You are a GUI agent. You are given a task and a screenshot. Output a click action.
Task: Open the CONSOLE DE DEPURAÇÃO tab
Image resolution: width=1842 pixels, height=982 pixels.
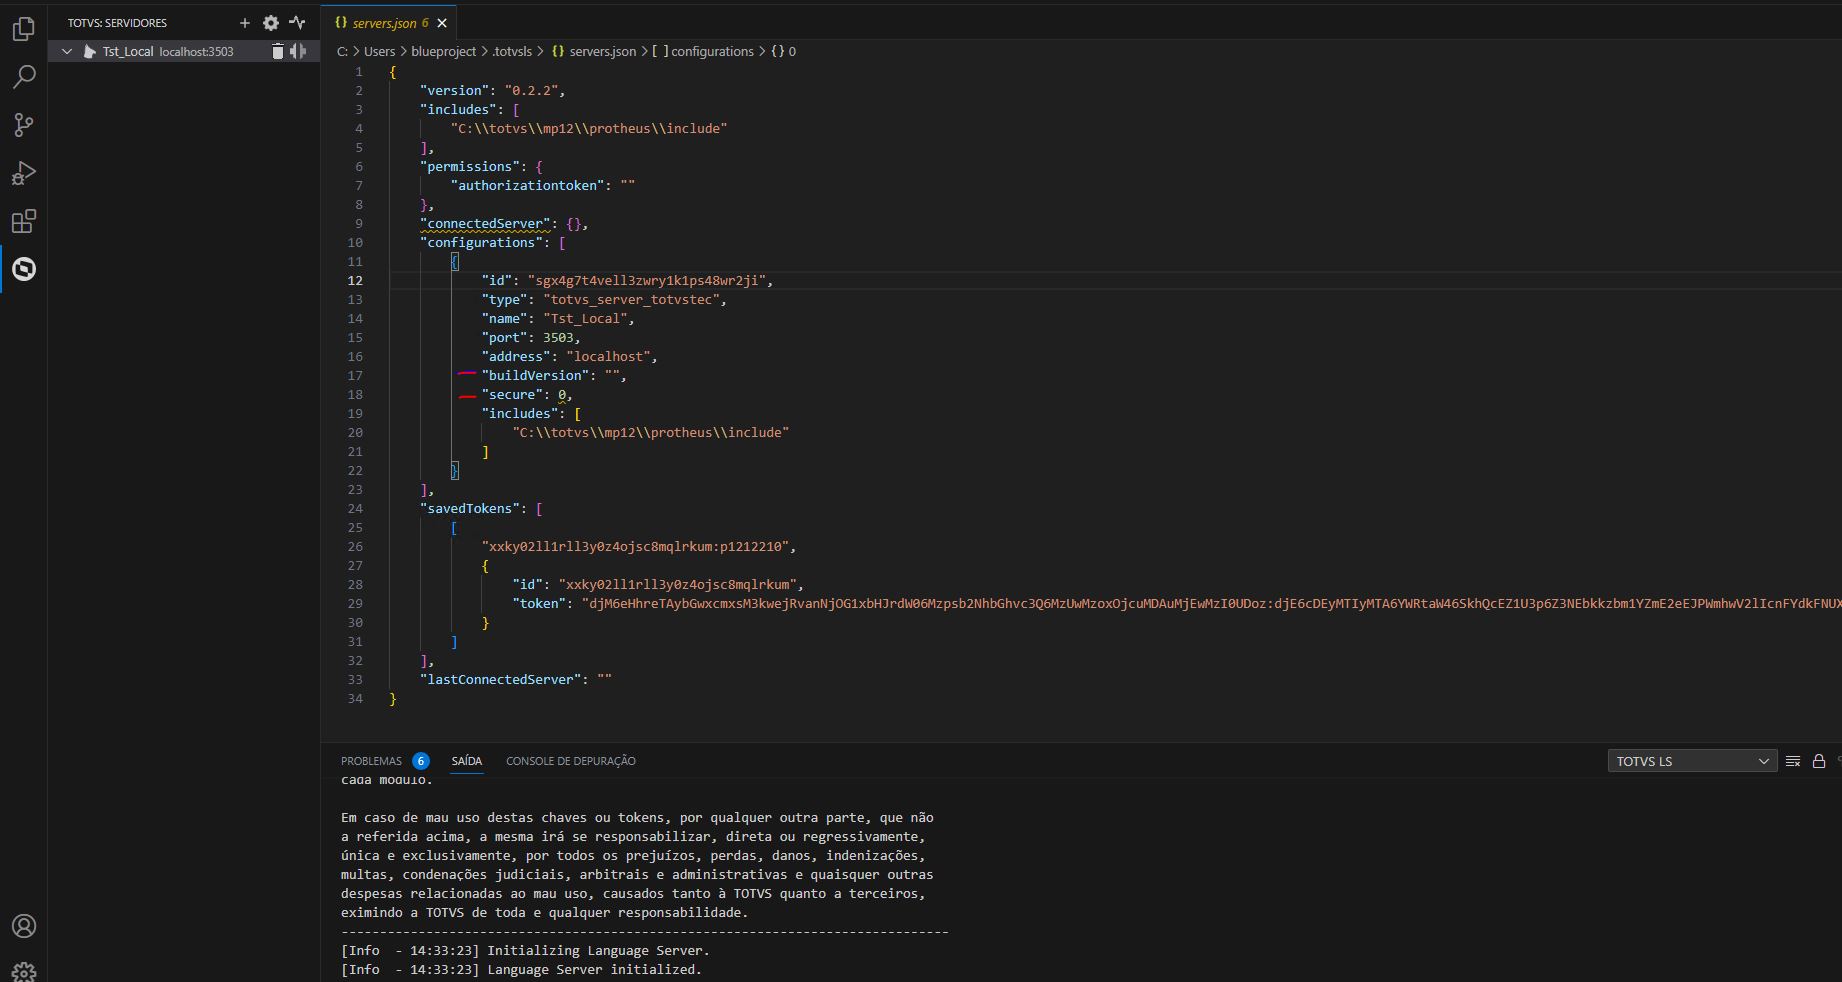coord(571,761)
